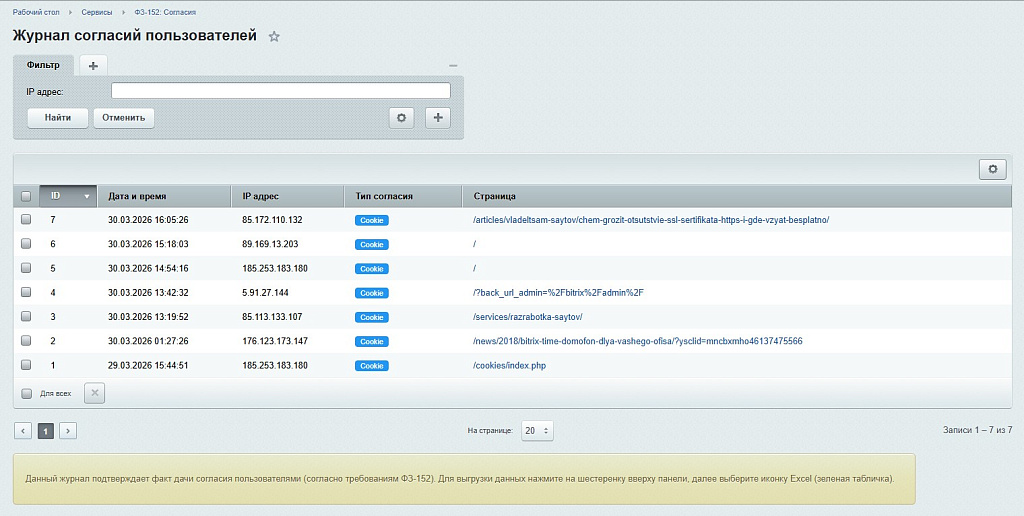This screenshot has width=1024, height=516.
Task: Tick checkbox for record ID 3
Action: point(26,316)
